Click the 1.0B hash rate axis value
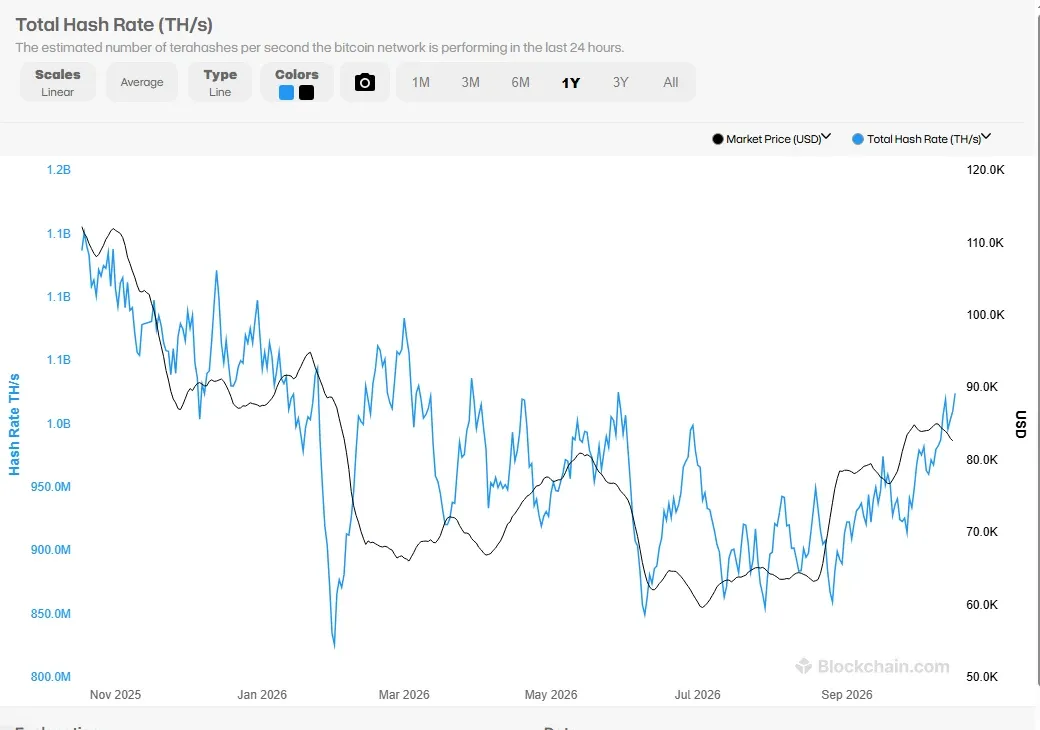Image resolution: width=1040 pixels, height=730 pixels. (58, 423)
